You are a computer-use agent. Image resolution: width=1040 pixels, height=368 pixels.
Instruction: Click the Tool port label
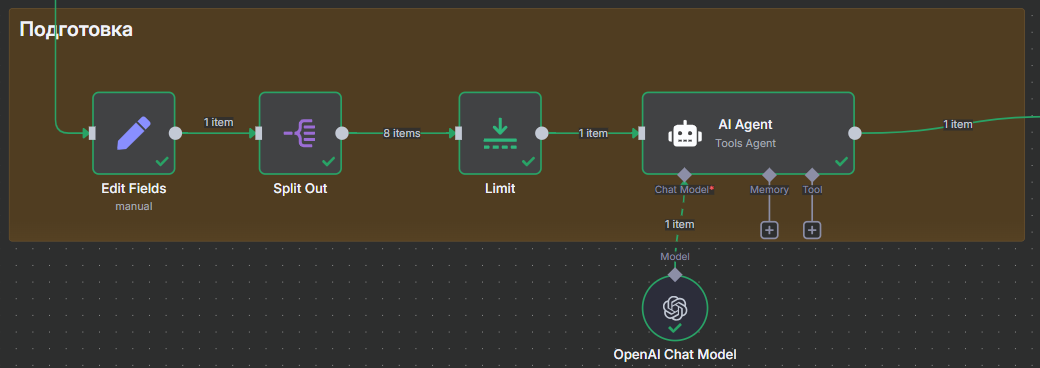pos(812,190)
